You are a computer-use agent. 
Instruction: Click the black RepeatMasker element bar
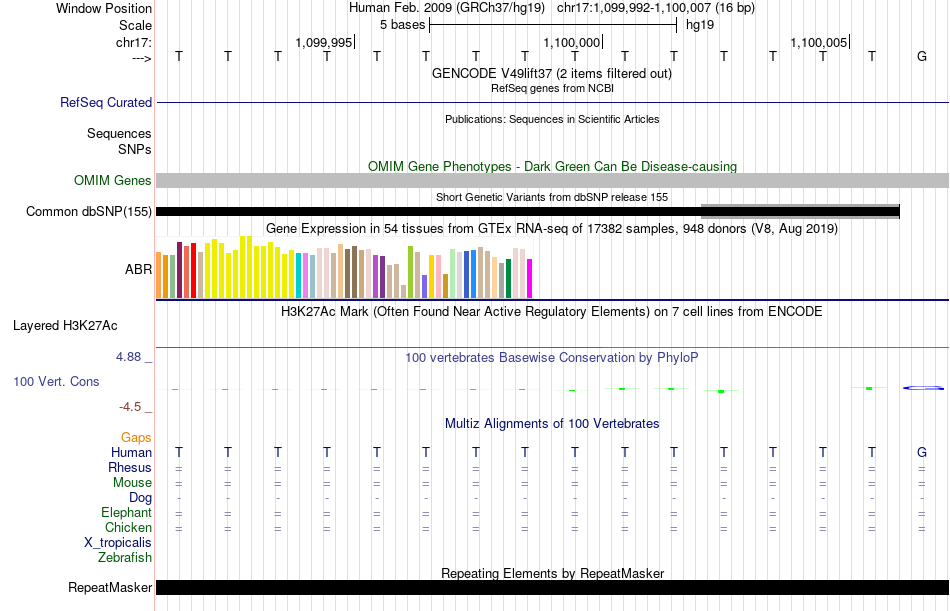[x=552, y=587]
